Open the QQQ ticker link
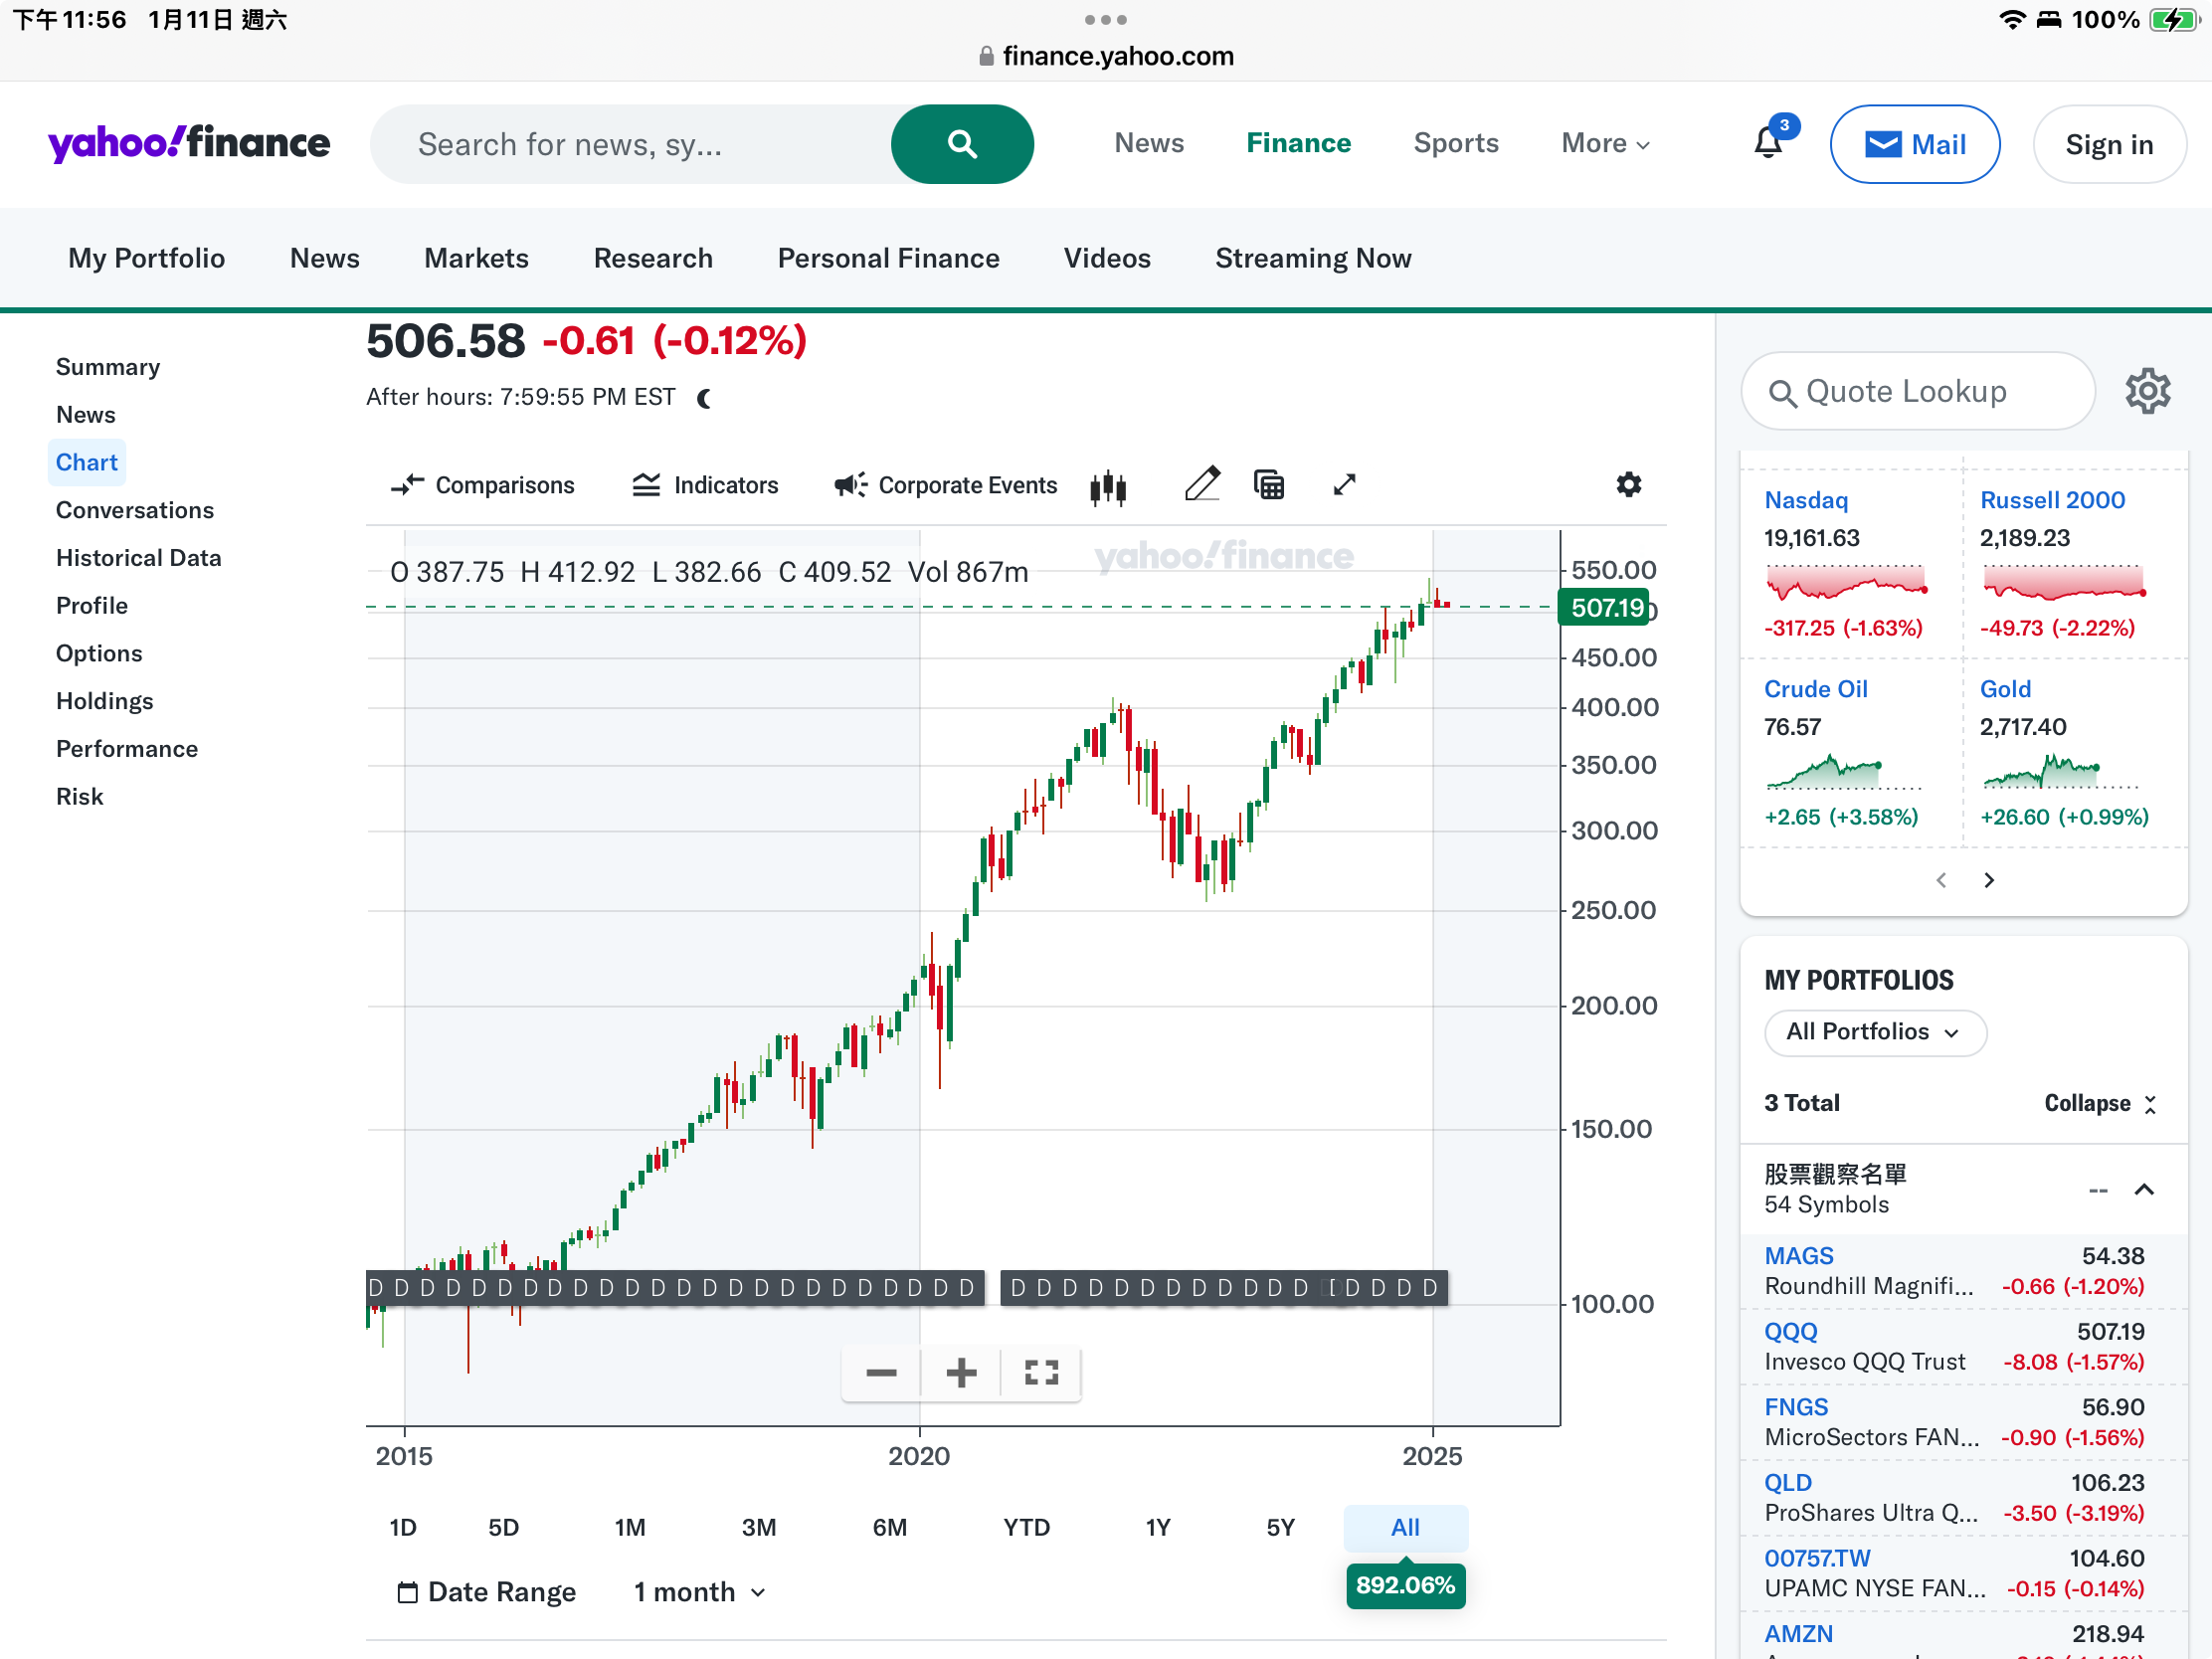 click(x=1790, y=1332)
